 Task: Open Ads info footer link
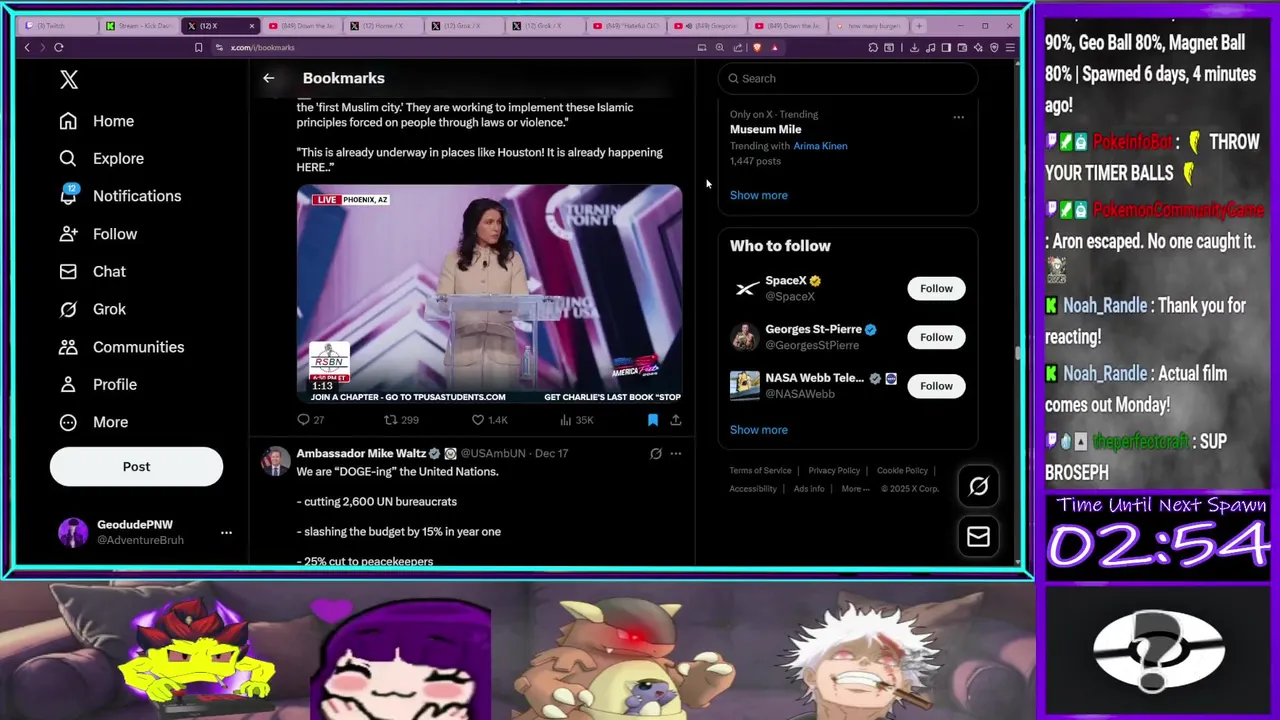coord(809,489)
